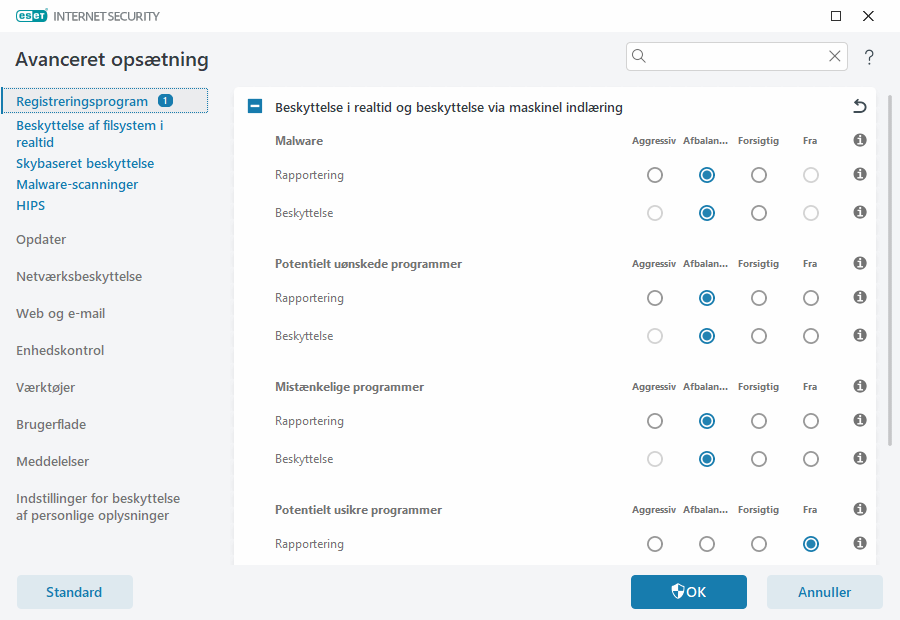The height and width of the screenshot is (620, 900).
Task: Open the help question mark icon
Action: tap(869, 57)
